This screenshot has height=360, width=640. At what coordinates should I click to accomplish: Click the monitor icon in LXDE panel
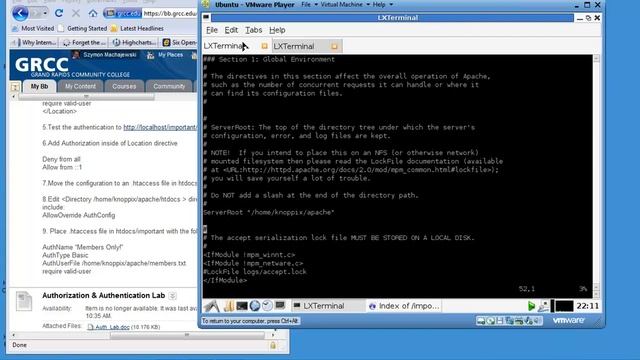(280, 306)
